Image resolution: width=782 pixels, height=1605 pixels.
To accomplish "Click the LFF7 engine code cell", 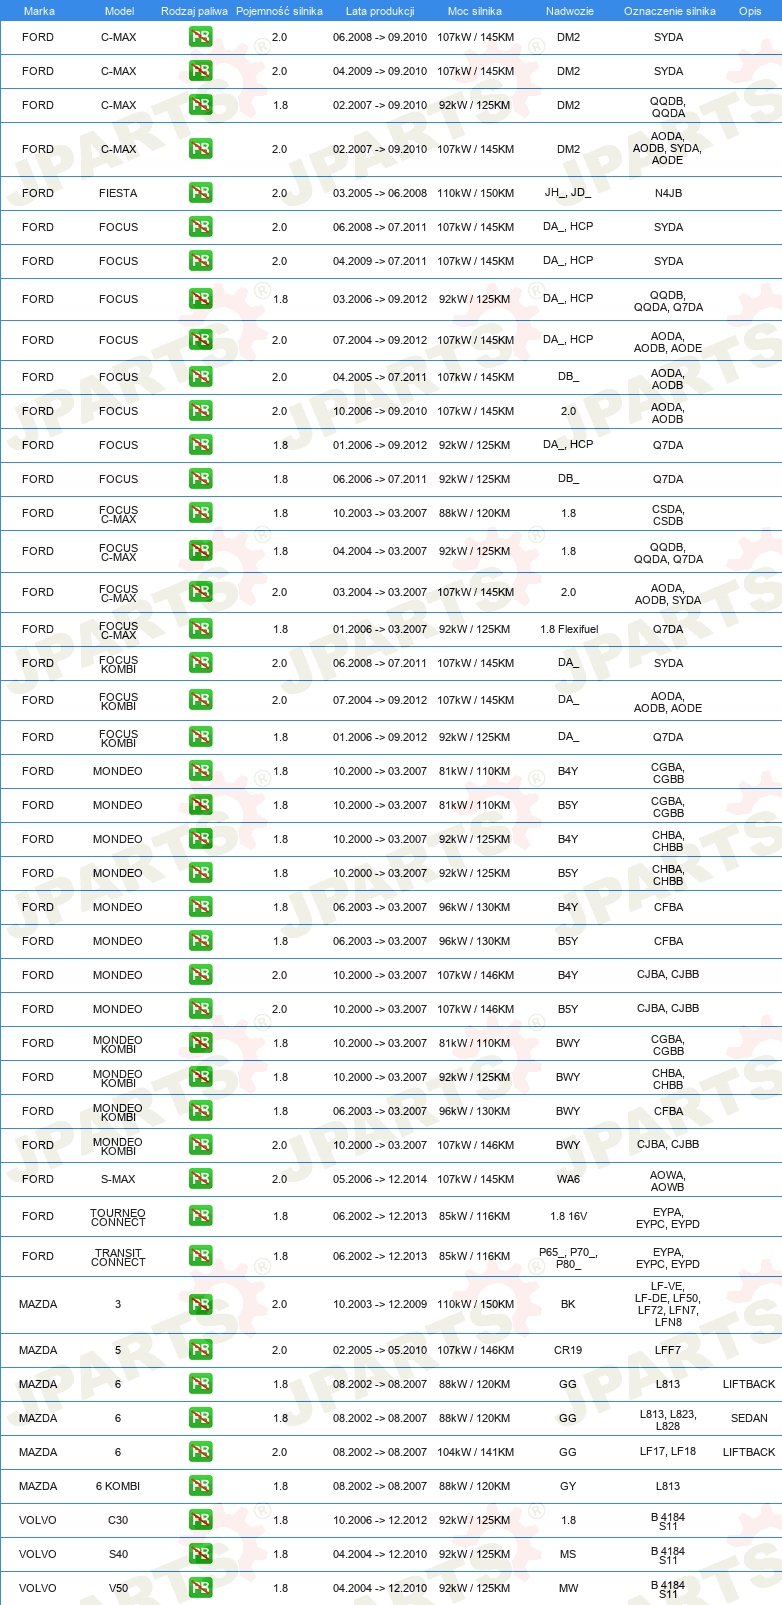I will (x=668, y=1350).
